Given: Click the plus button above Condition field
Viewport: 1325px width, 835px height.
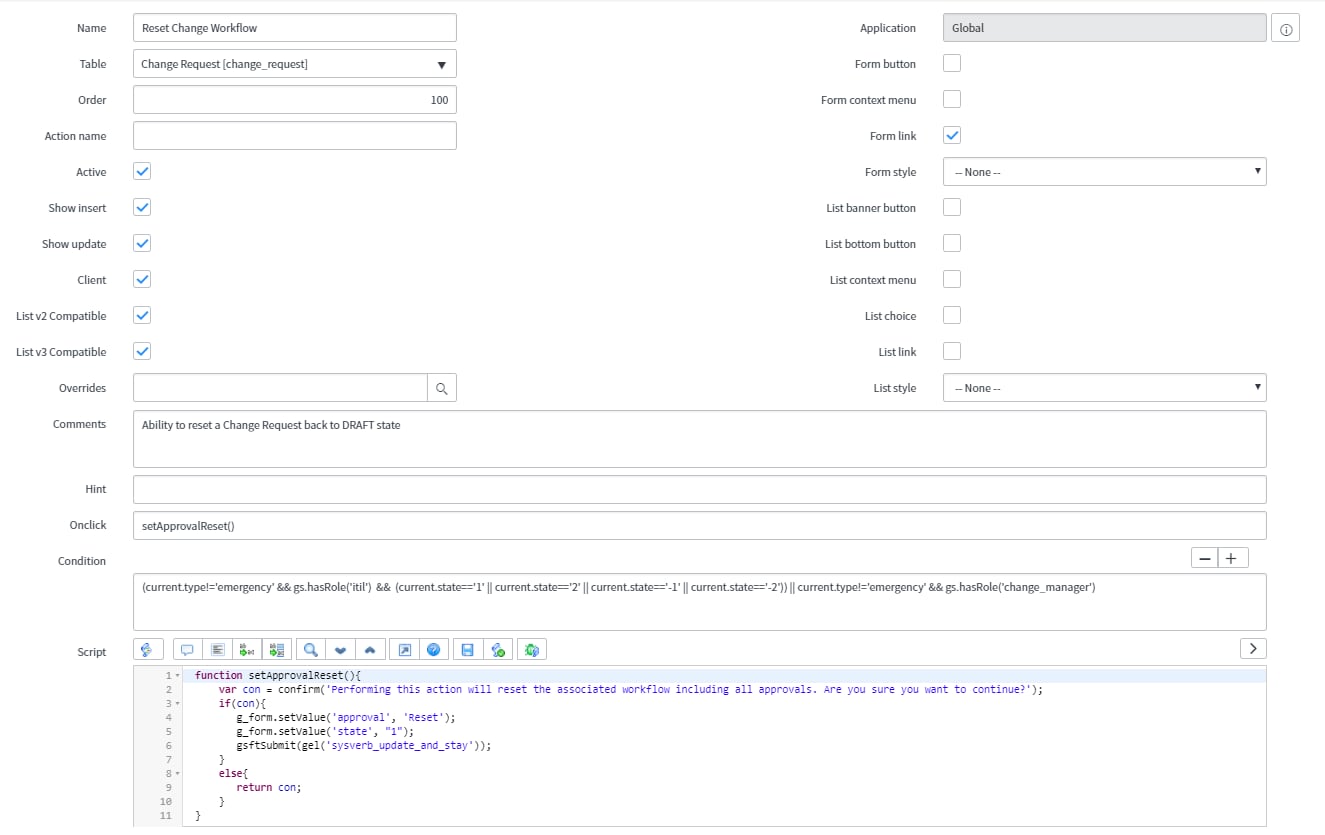Looking at the screenshot, I should pyautogui.click(x=1232, y=558).
